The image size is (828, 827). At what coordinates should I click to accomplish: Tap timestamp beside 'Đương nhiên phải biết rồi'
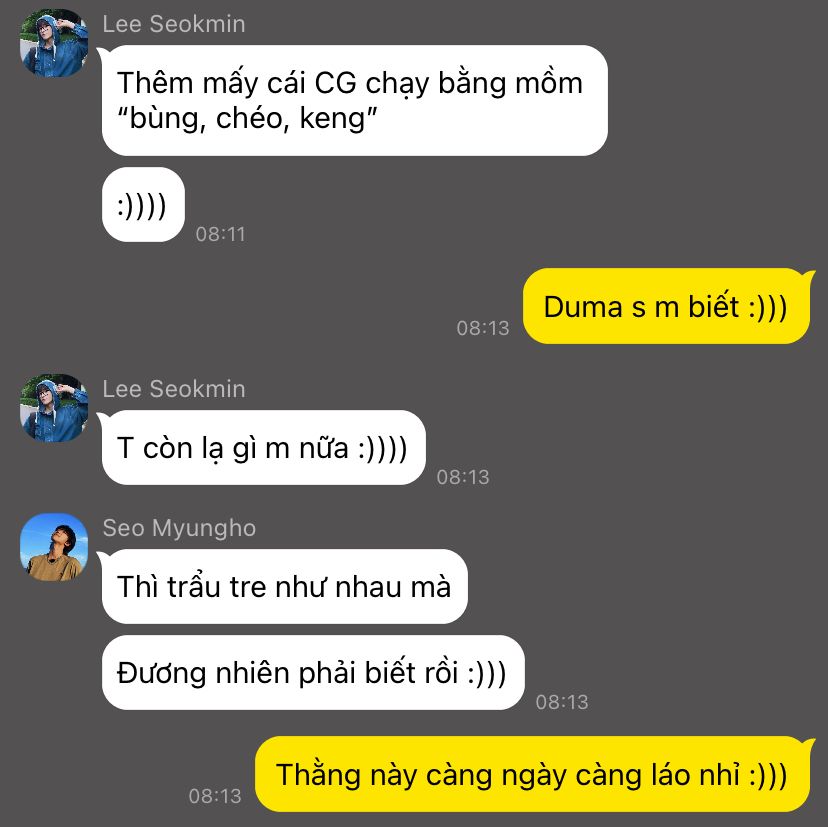[x=562, y=702]
